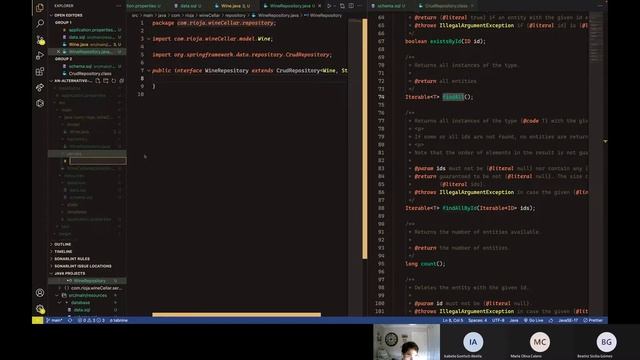Change Java language mode in status bar
The width and height of the screenshot is (640, 360).
514,320
